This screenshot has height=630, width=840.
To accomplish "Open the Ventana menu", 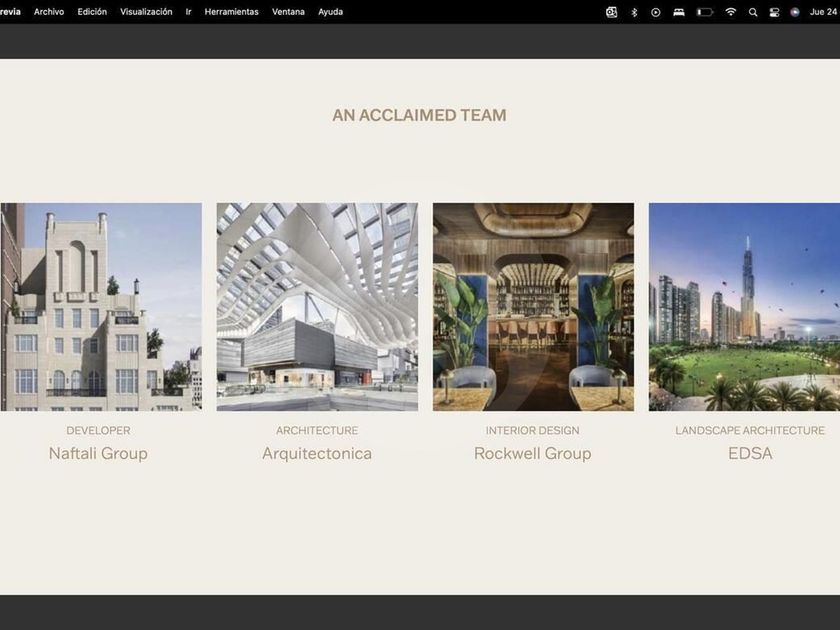I will coord(288,12).
